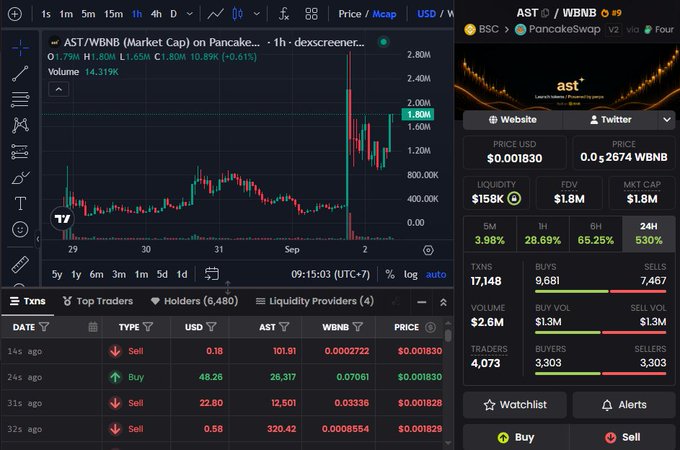
Task: Select the pattern drawing tool
Action: (x=20, y=125)
